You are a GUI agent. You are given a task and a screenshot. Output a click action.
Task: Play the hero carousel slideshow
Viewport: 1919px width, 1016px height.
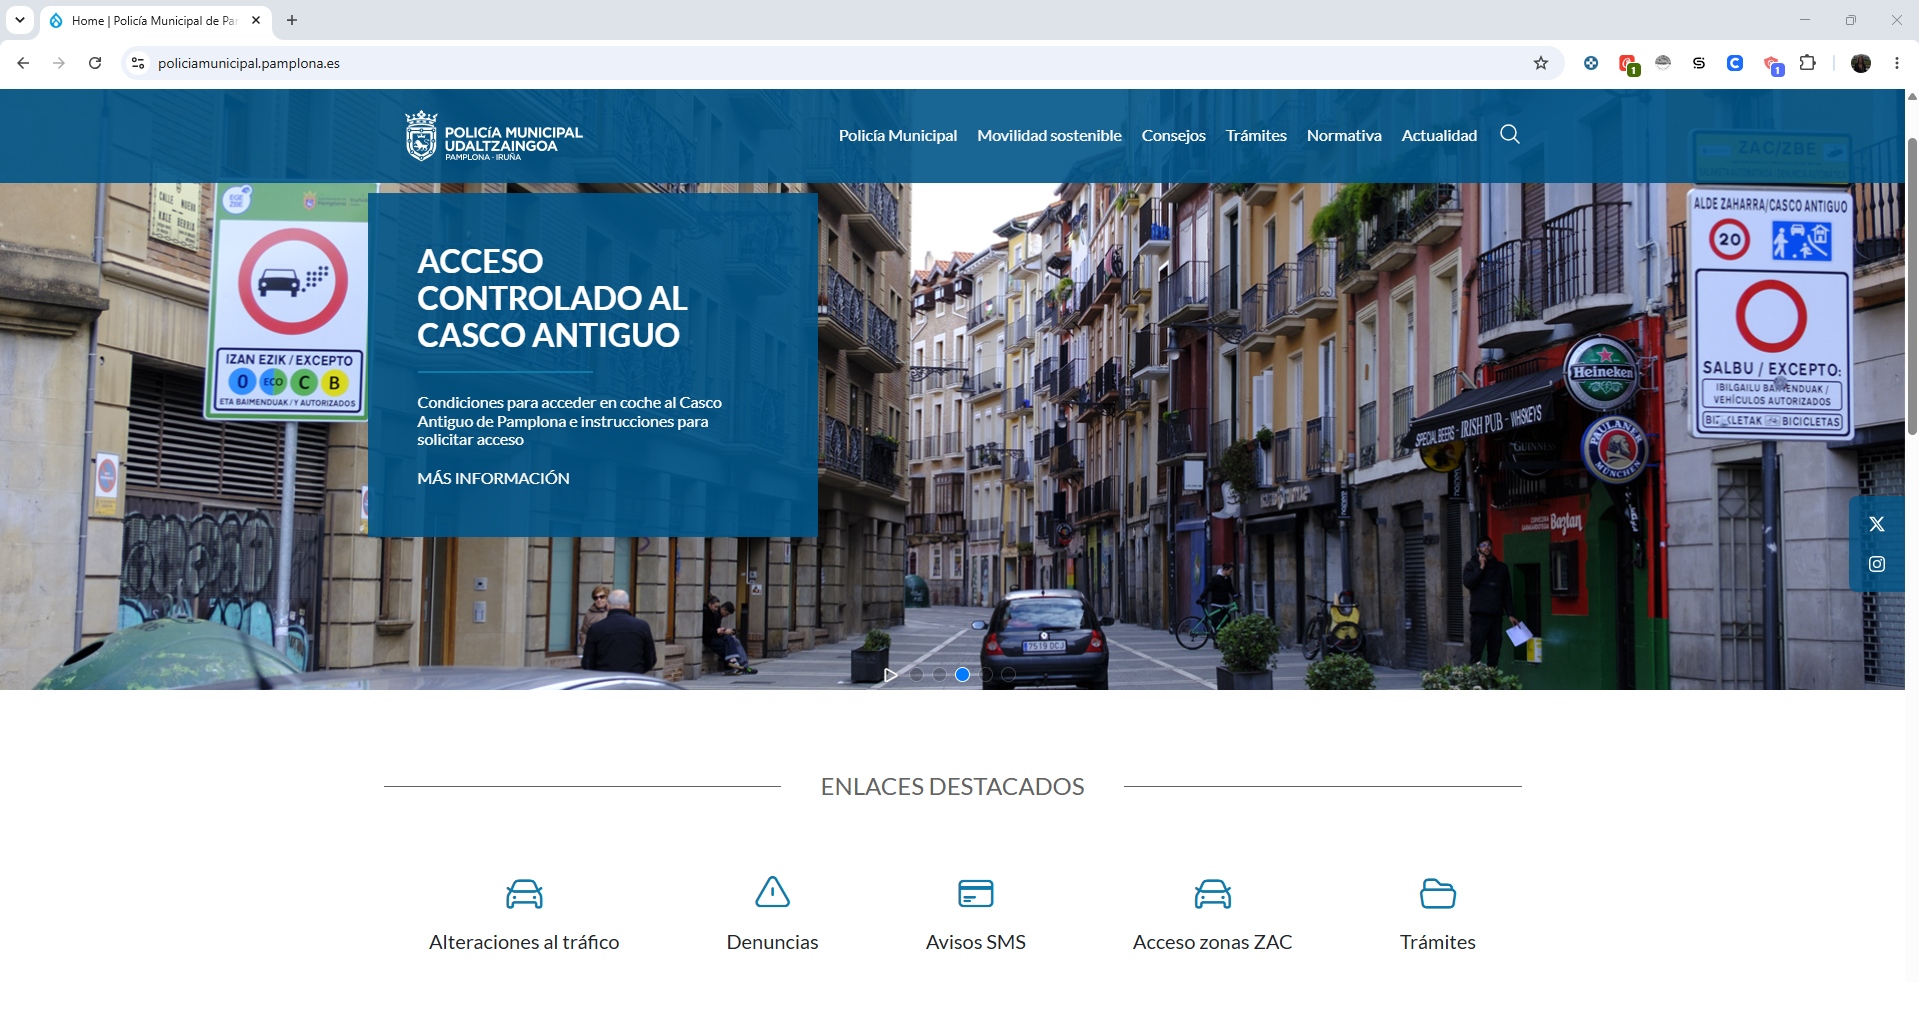tap(890, 675)
